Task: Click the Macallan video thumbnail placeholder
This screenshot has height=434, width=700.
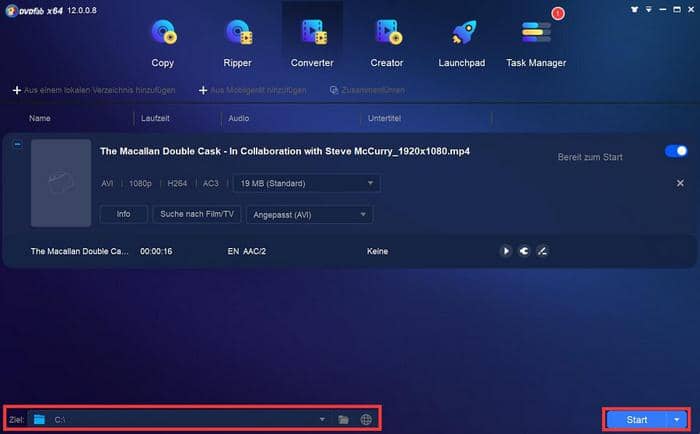Action: (x=61, y=183)
